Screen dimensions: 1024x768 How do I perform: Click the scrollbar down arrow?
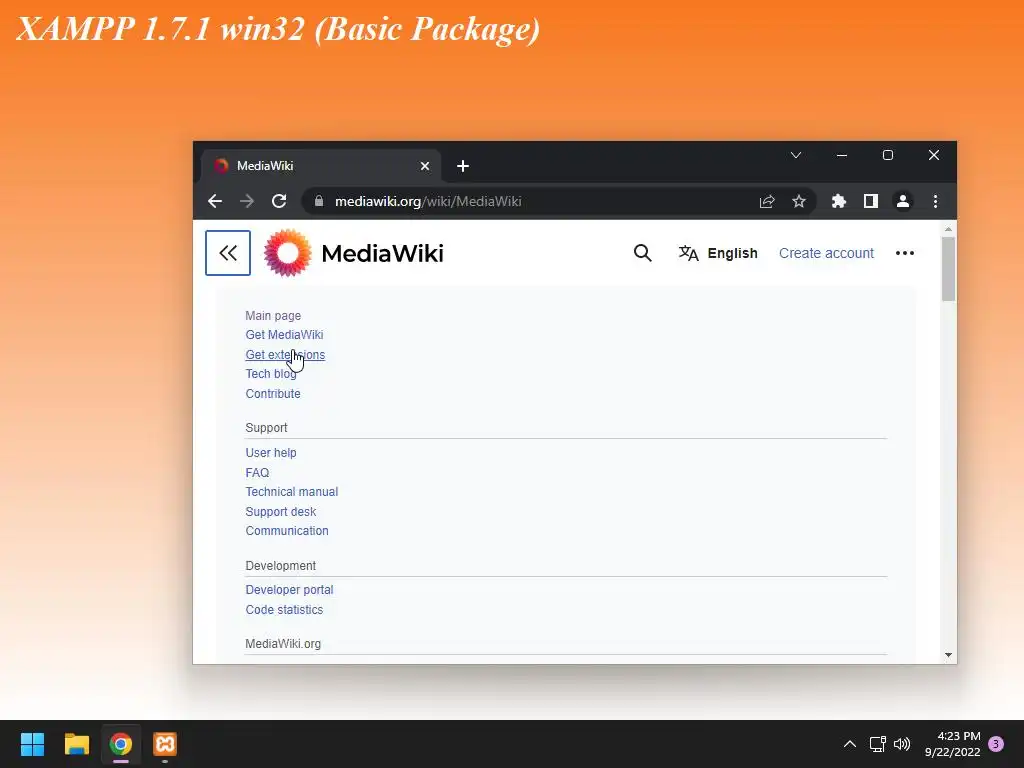click(948, 655)
